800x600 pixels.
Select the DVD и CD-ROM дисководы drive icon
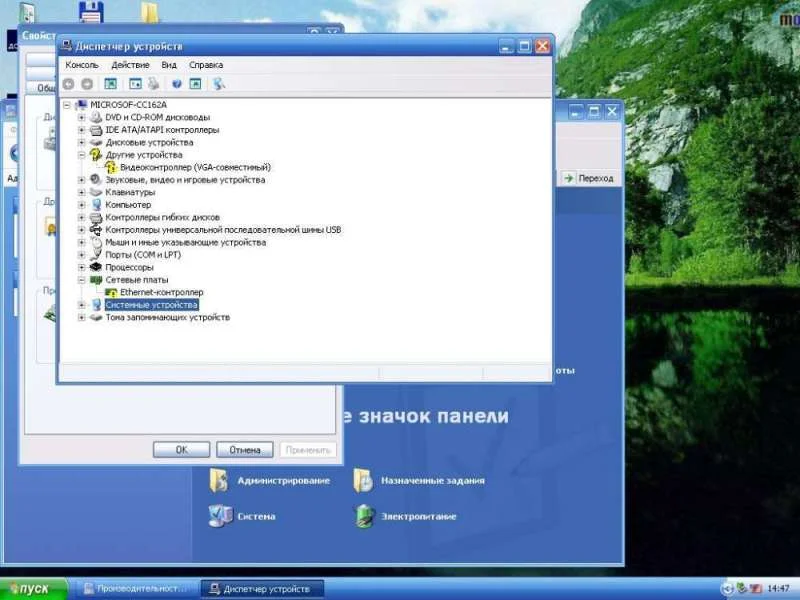[x=95, y=117]
